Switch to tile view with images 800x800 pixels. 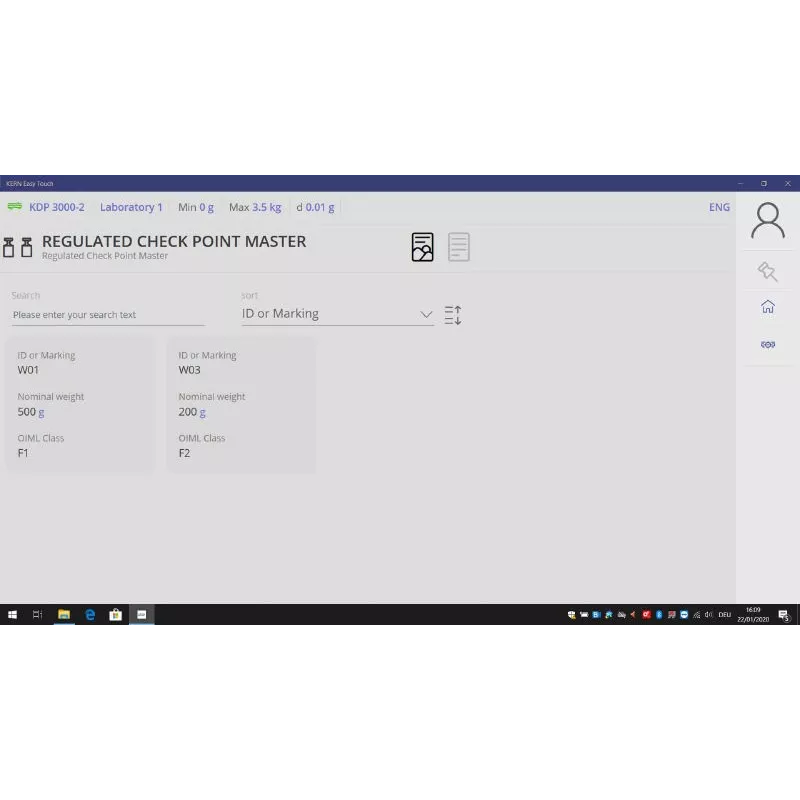[x=423, y=247]
